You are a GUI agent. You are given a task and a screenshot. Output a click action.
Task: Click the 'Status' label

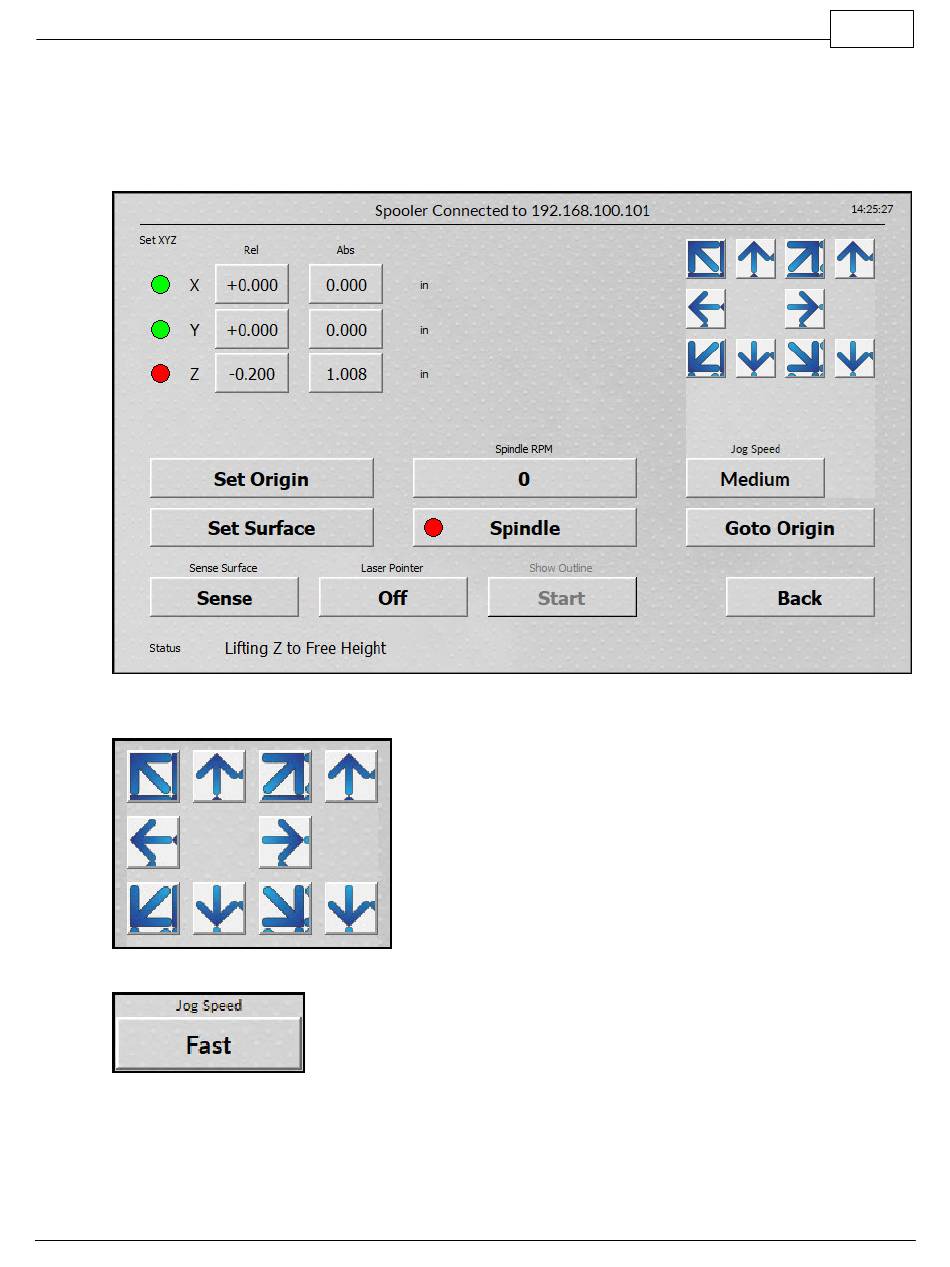pyautogui.click(x=165, y=648)
